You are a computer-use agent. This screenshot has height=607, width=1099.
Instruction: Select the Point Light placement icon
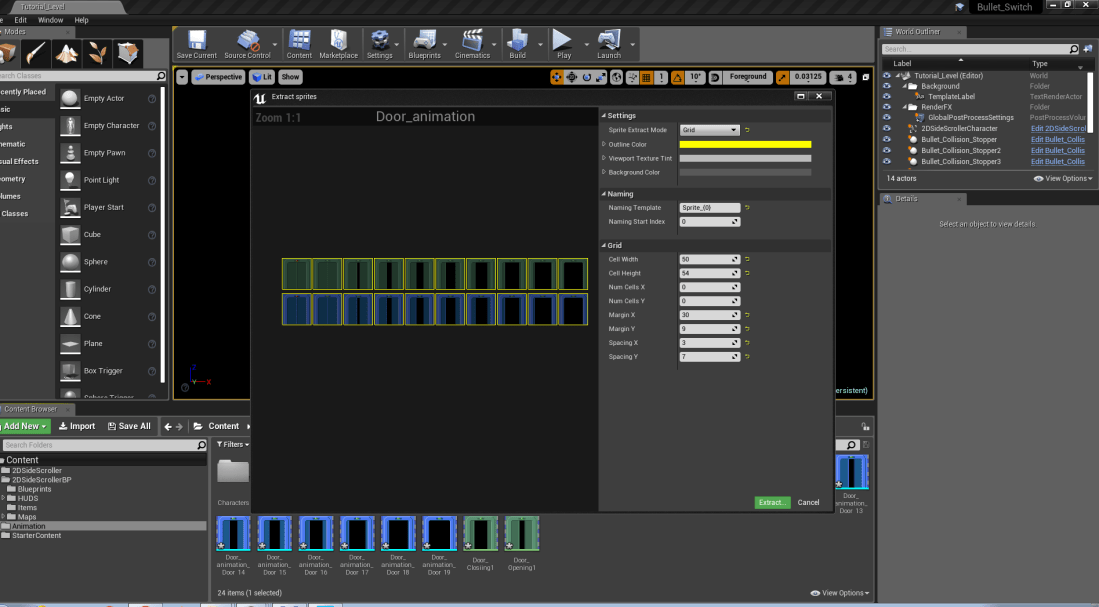(x=70, y=180)
